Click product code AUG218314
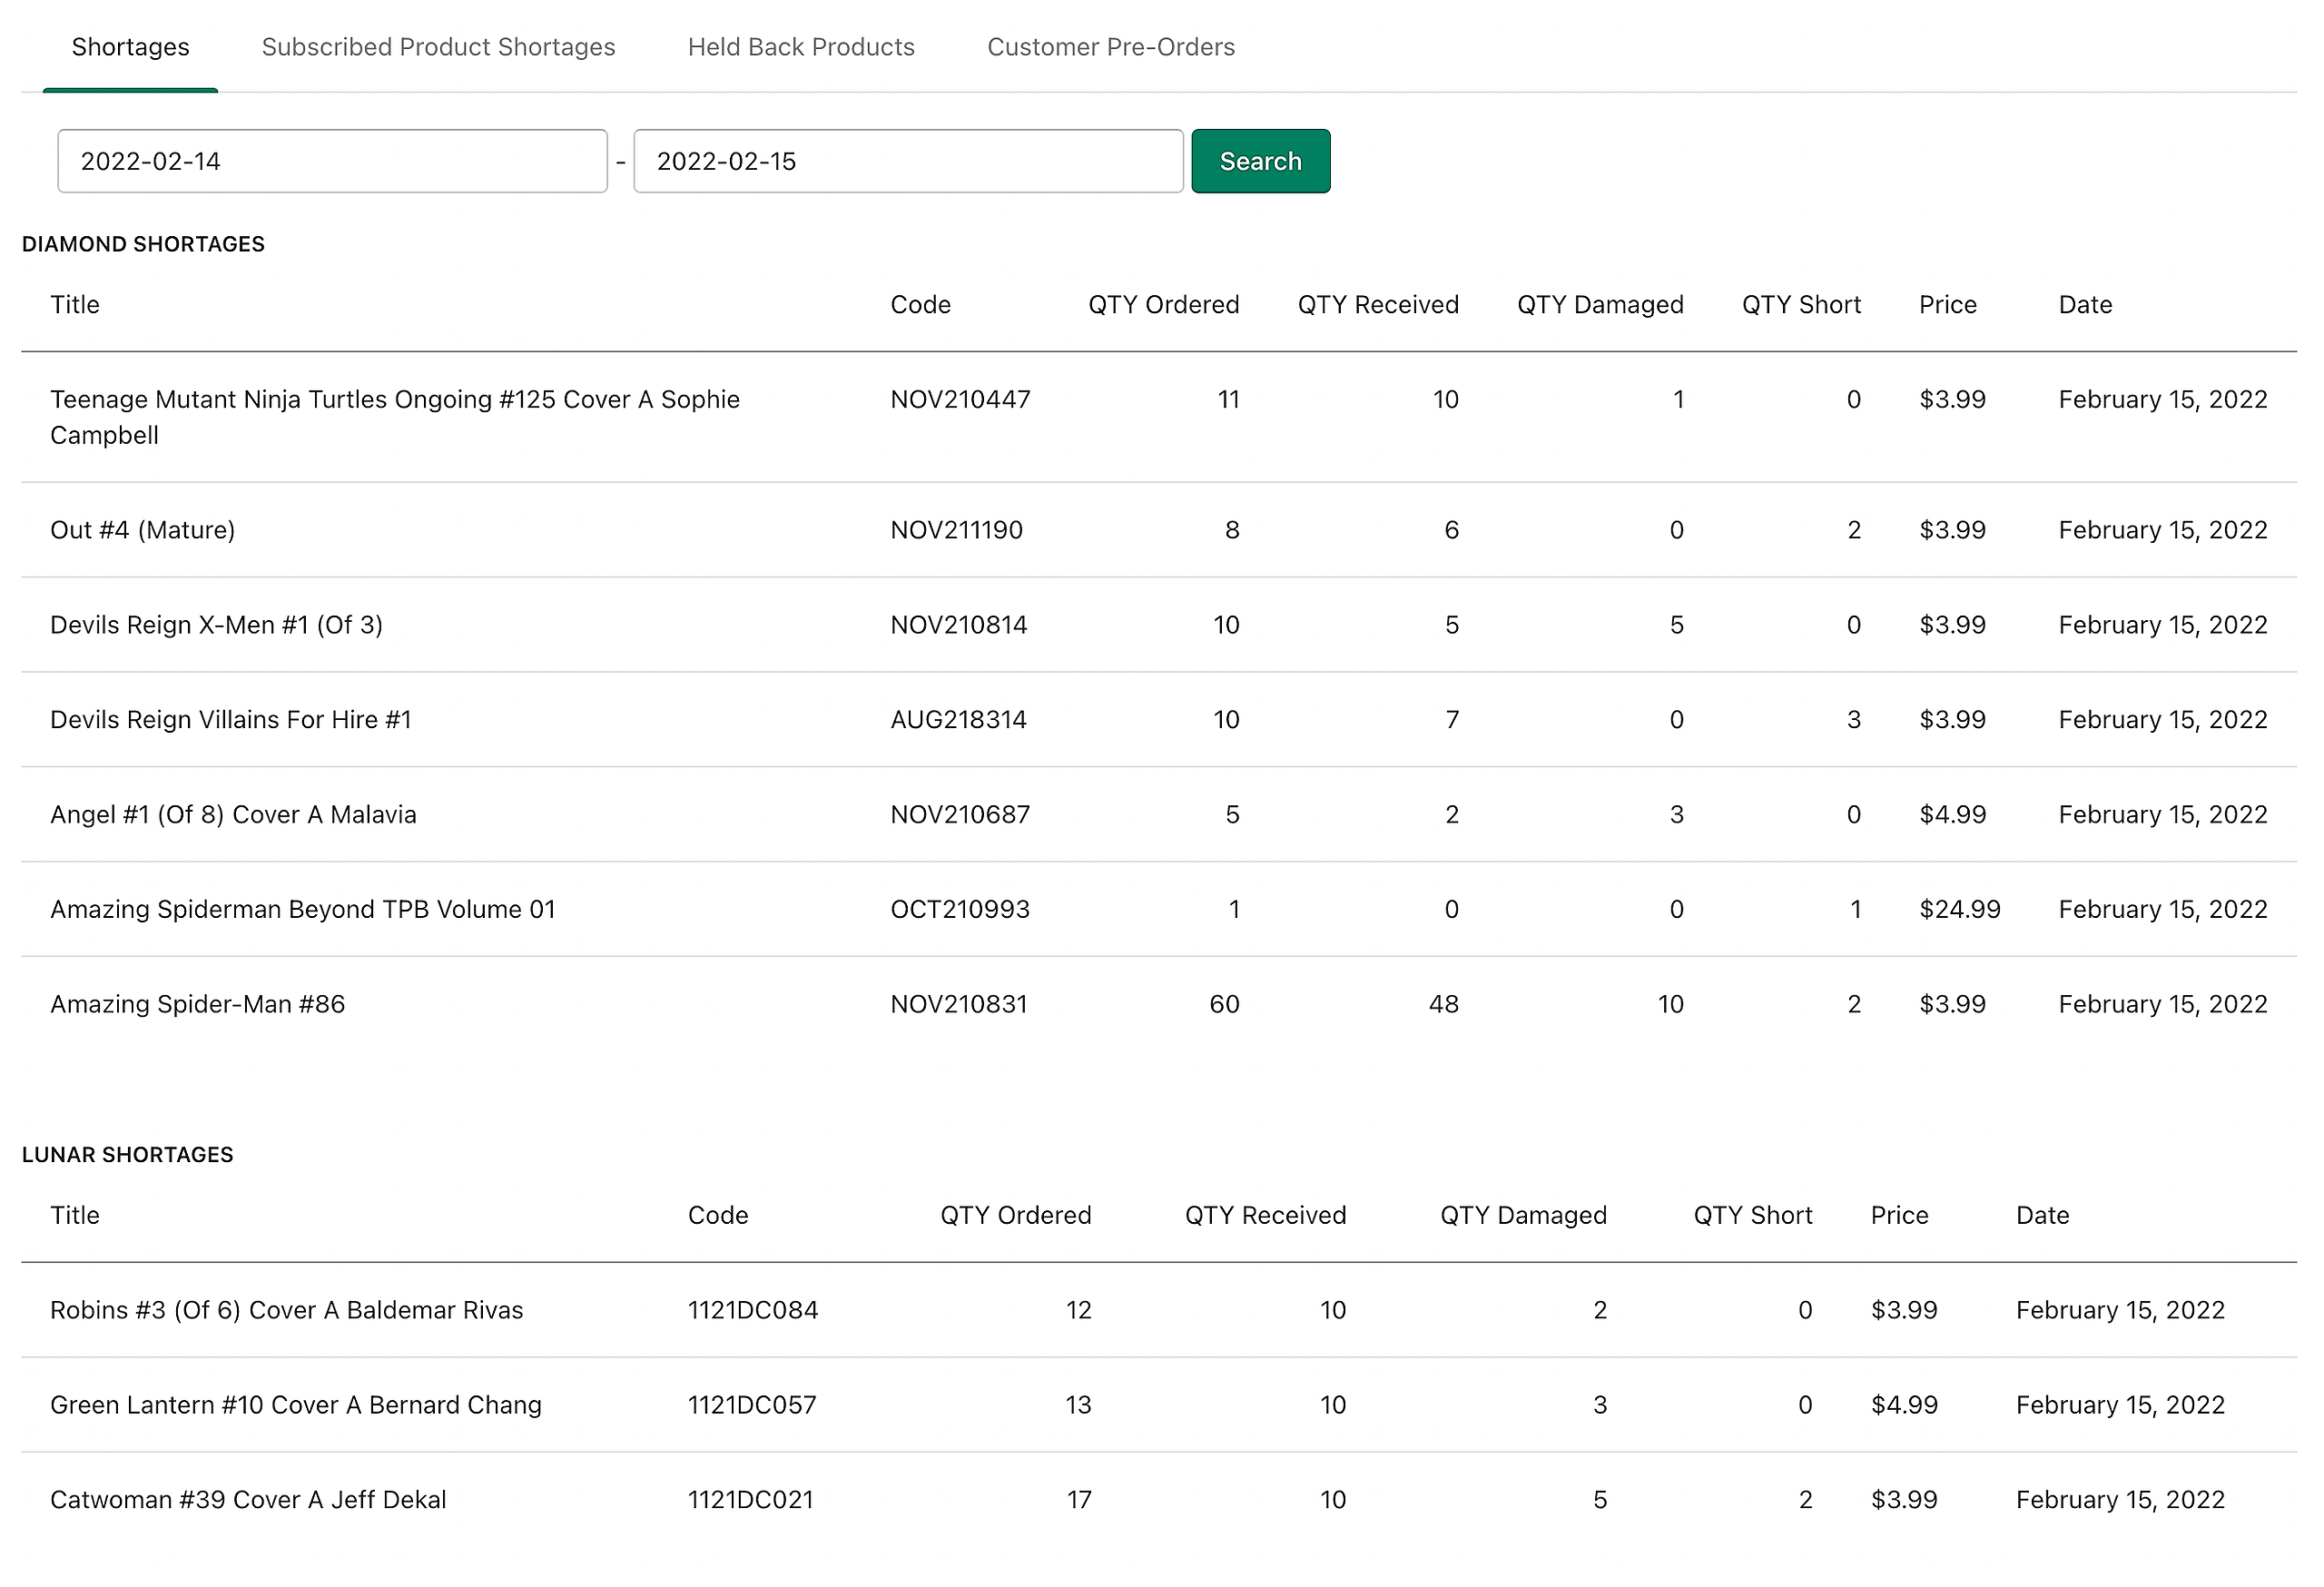Viewport: 2324px width, 1587px height. [959, 720]
